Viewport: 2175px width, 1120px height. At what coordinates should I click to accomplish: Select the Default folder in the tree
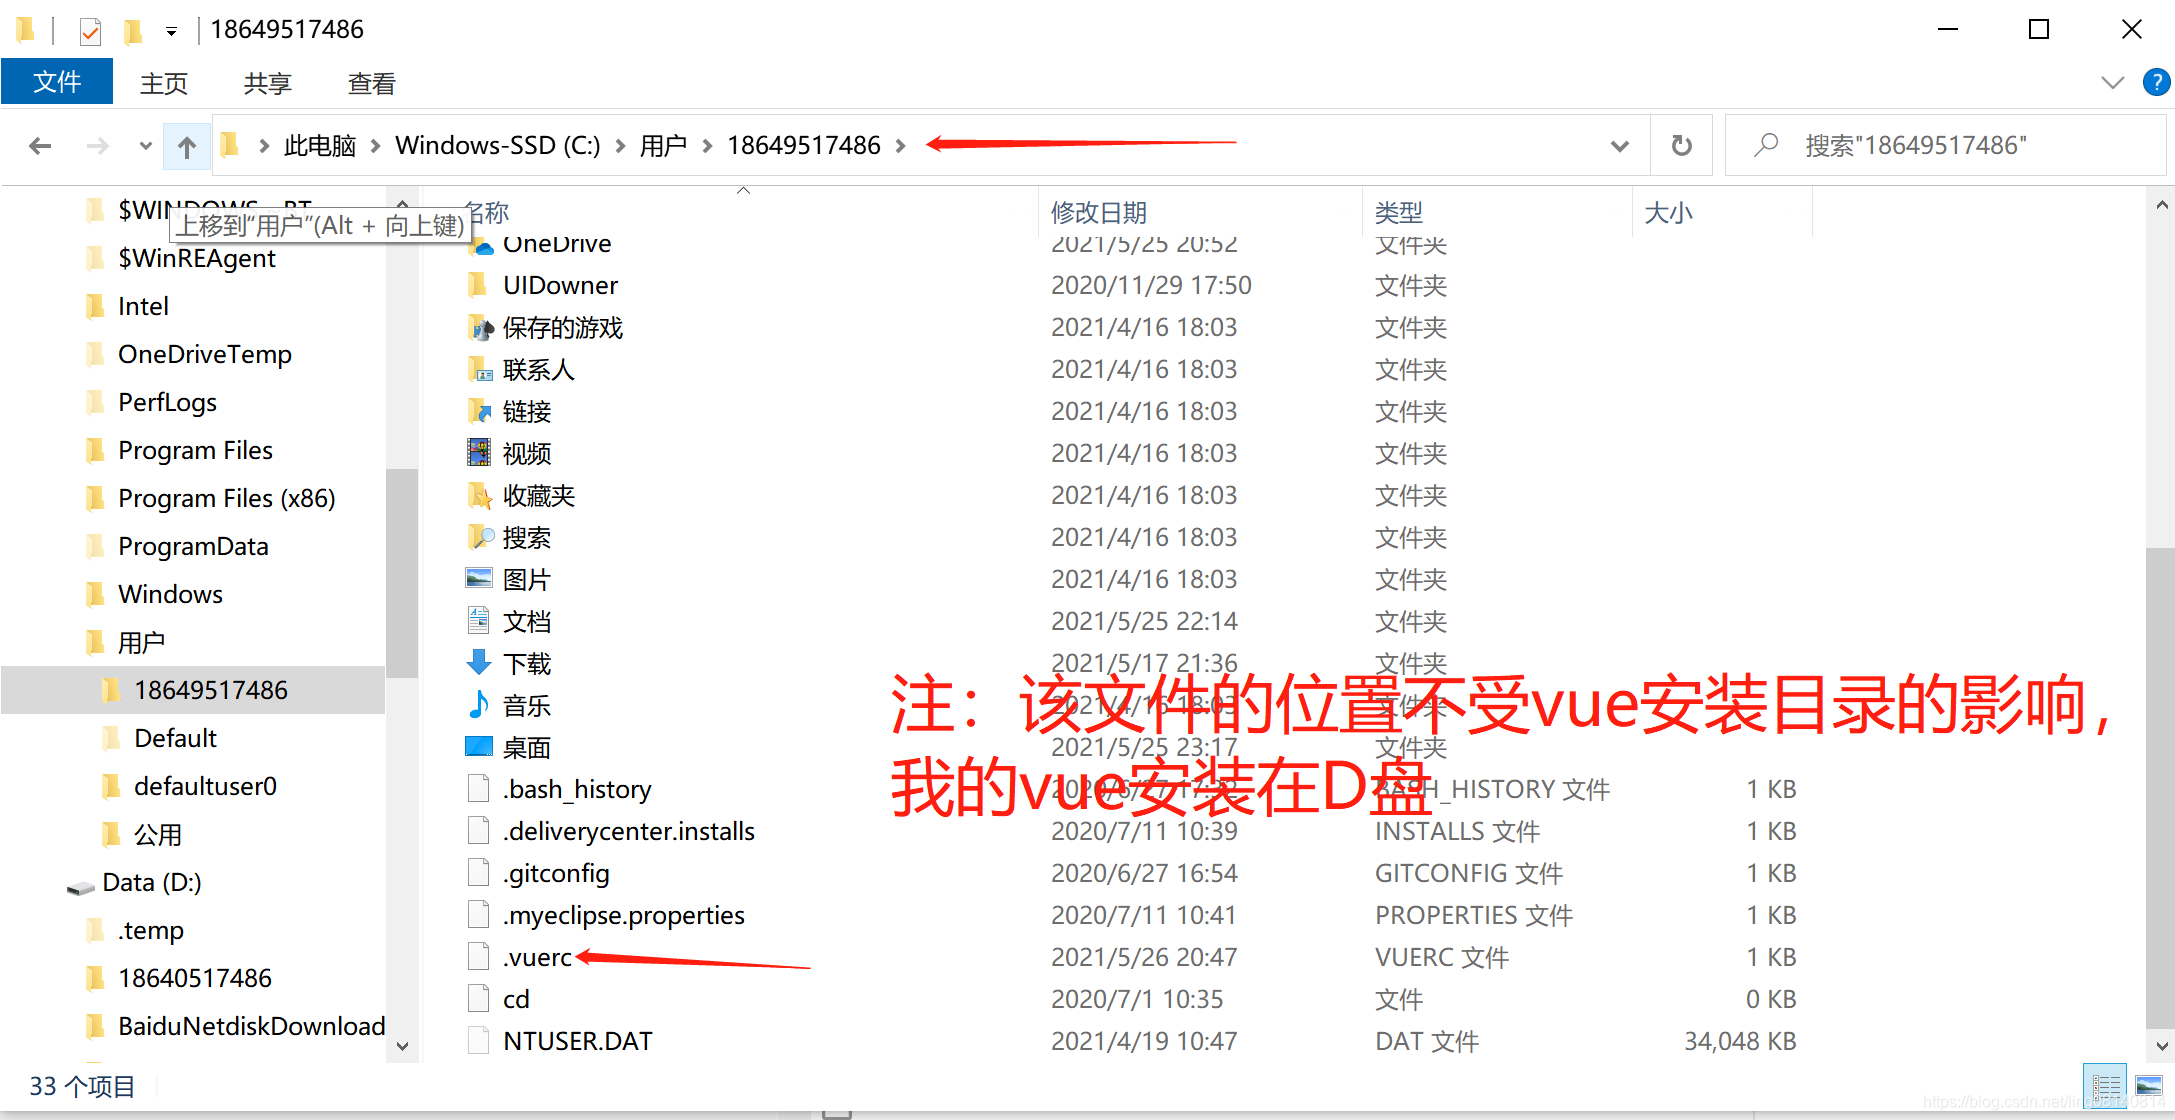(x=175, y=738)
